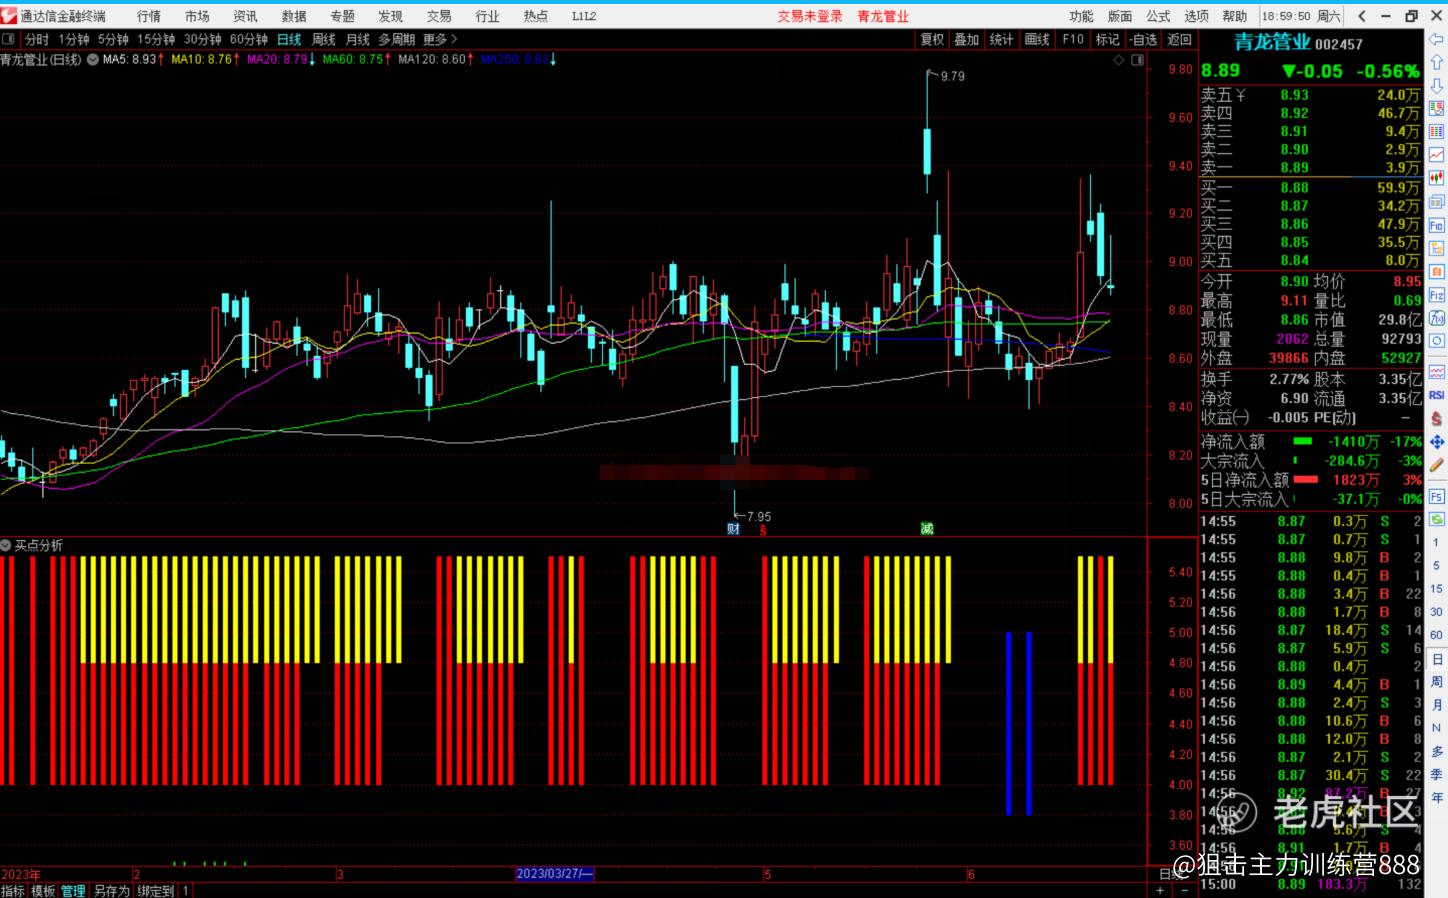Screen dimensions: 1448x898
Task: Select weekly 周 period in right sidebar
Action: tap(1436, 682)
